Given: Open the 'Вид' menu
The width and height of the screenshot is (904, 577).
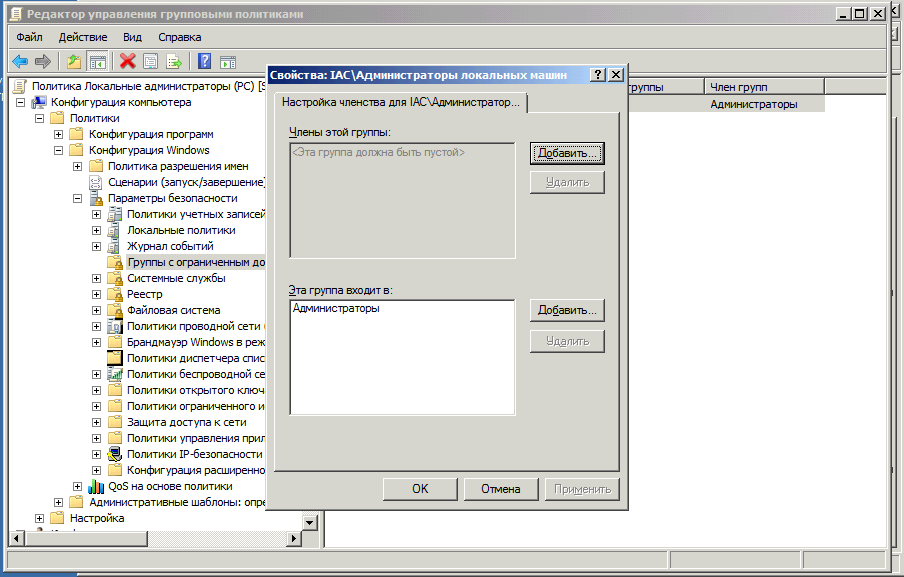Looking at the screenshot, I should pos(132,37).
